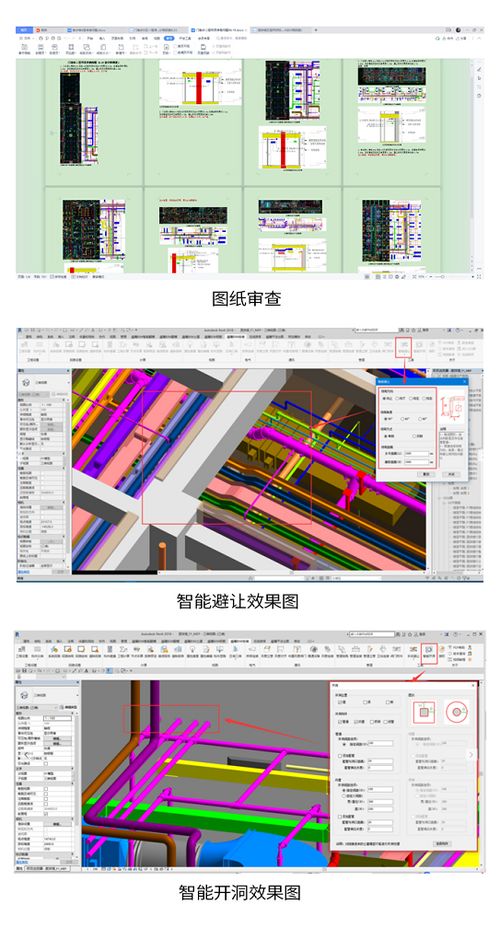Select the middle avoidance angle radio option
This screenshot has width=500, height=928.
402,419
